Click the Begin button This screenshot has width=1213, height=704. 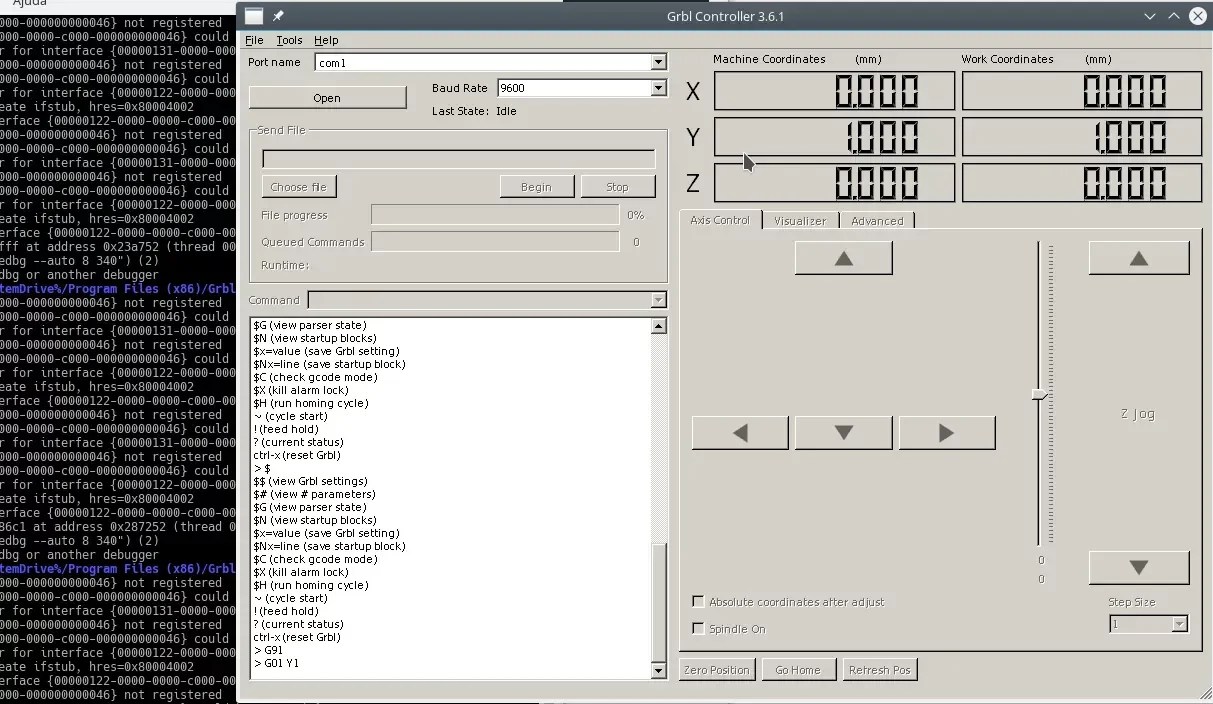536,187
